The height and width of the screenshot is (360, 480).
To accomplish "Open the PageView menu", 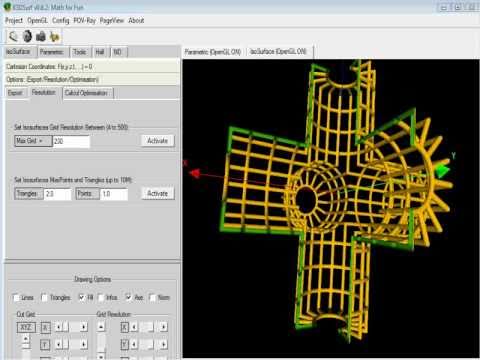I will 112,21.
